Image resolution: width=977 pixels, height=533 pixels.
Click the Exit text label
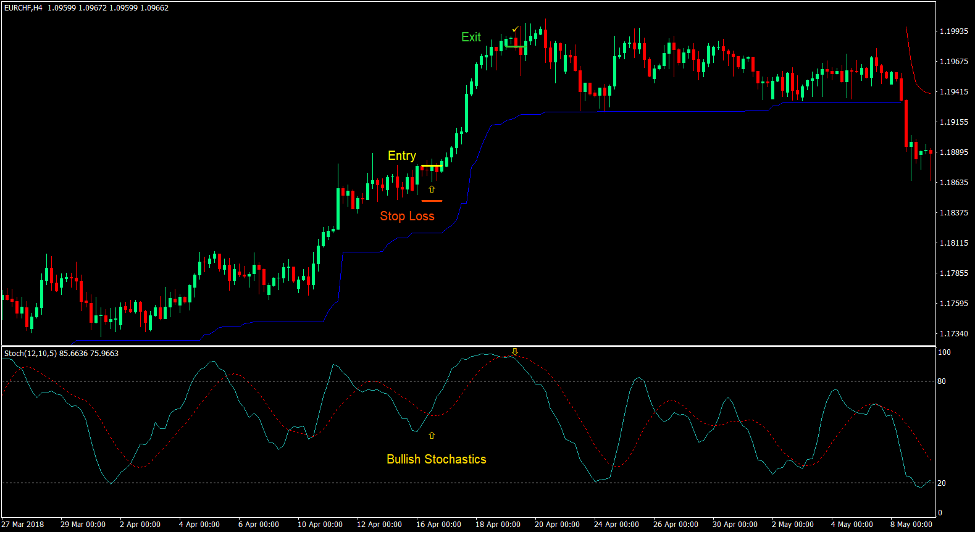(471, 37)
